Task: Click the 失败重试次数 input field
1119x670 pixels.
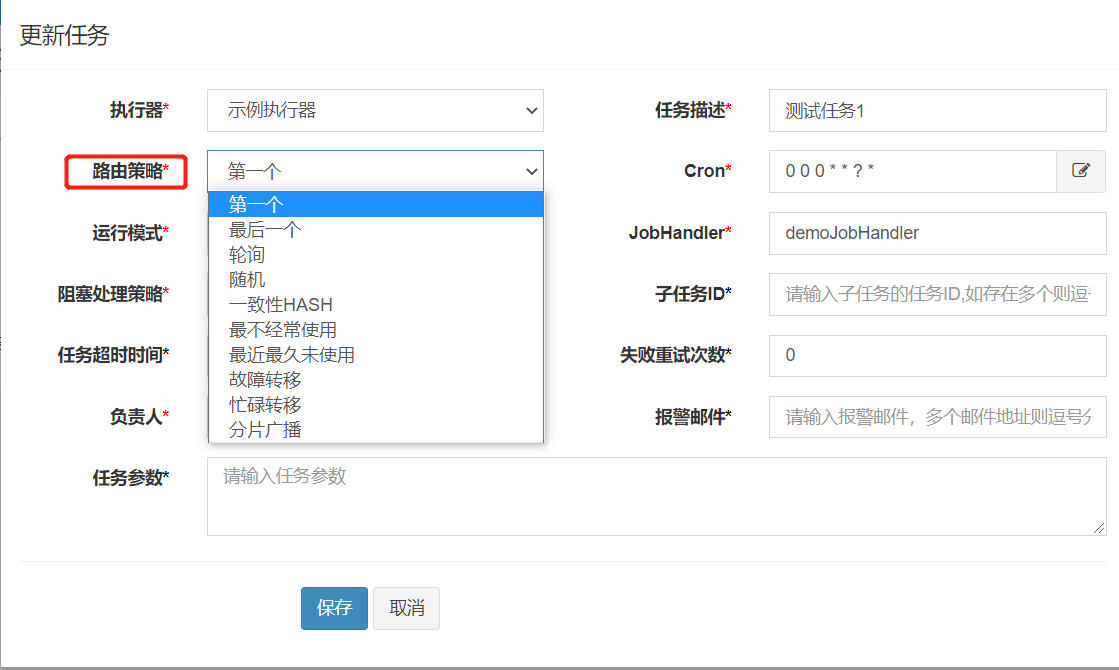Action: coord(936,355)
